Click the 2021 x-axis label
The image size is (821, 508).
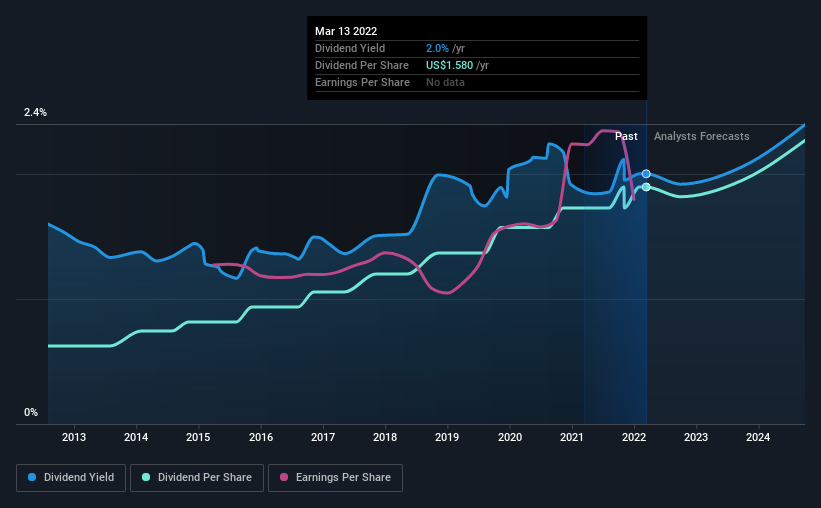(x=572, y=437)
